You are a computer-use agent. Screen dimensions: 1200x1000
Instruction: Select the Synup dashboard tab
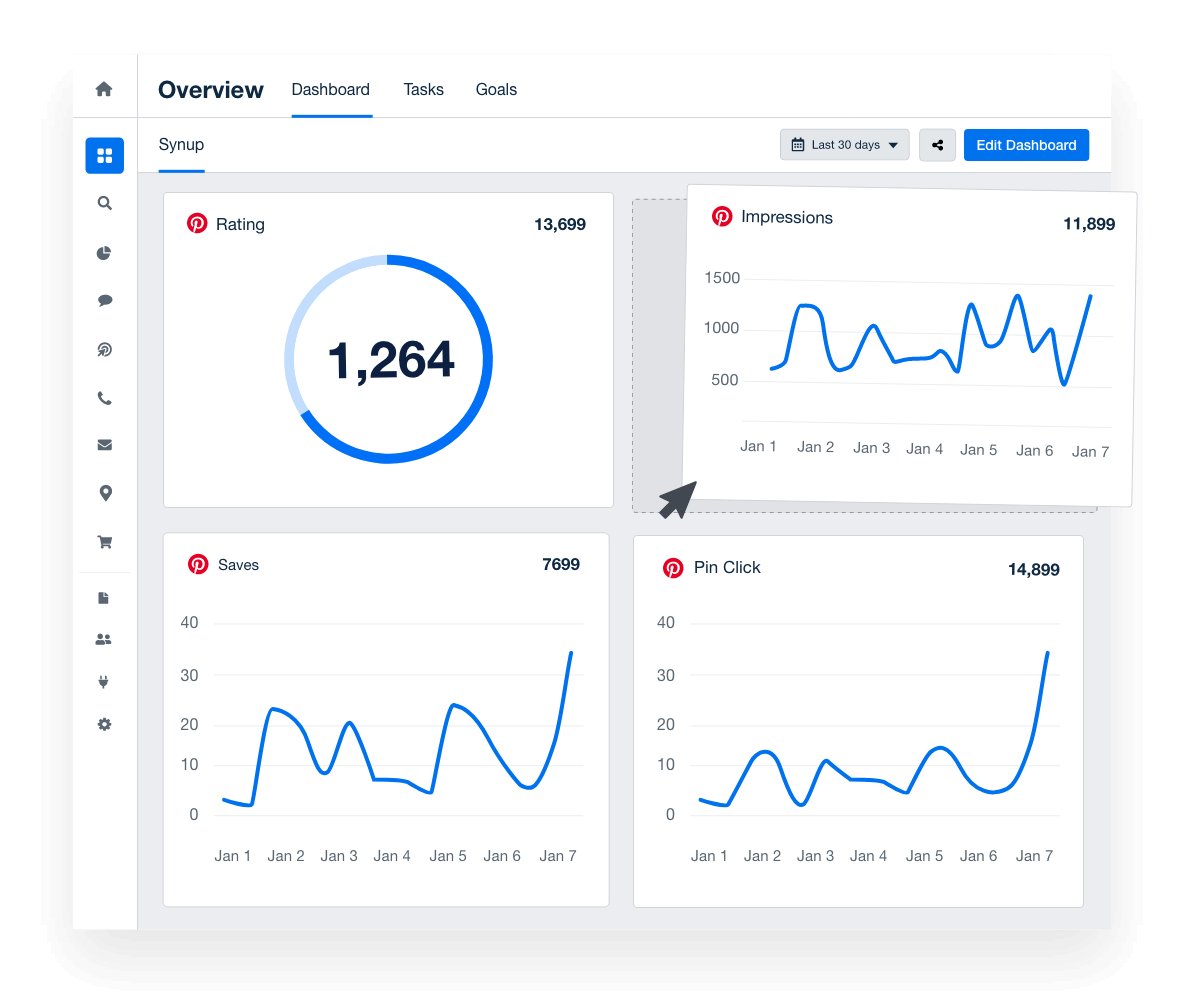[x=181, y=145]
